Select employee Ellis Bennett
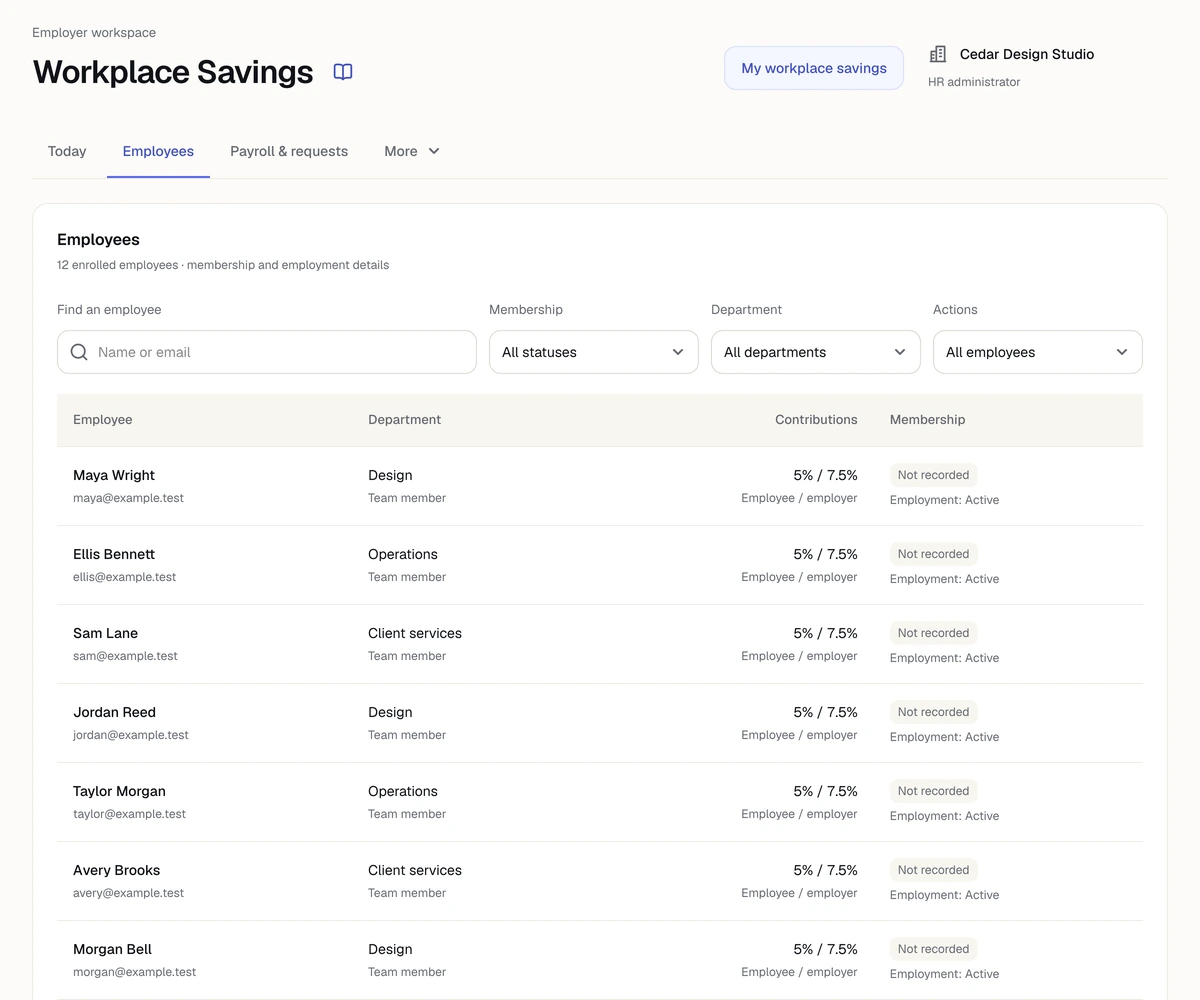1200x1000 pixels. (x=114, y=554)
